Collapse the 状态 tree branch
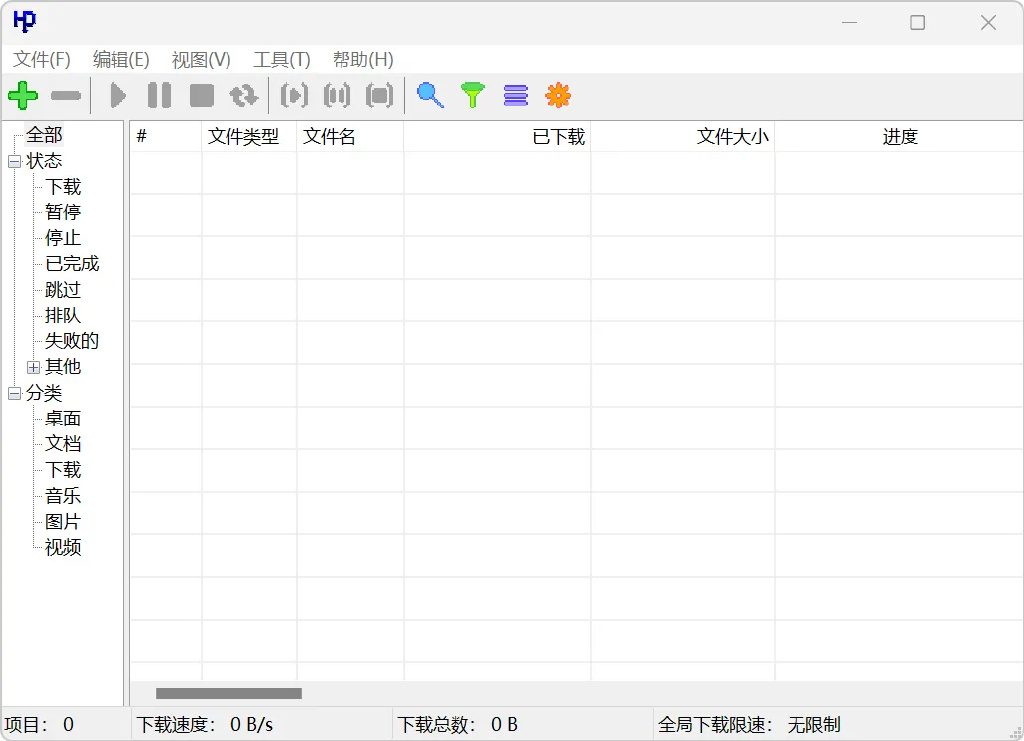Screen dimensions: 1024x741 tap(14, 160)
